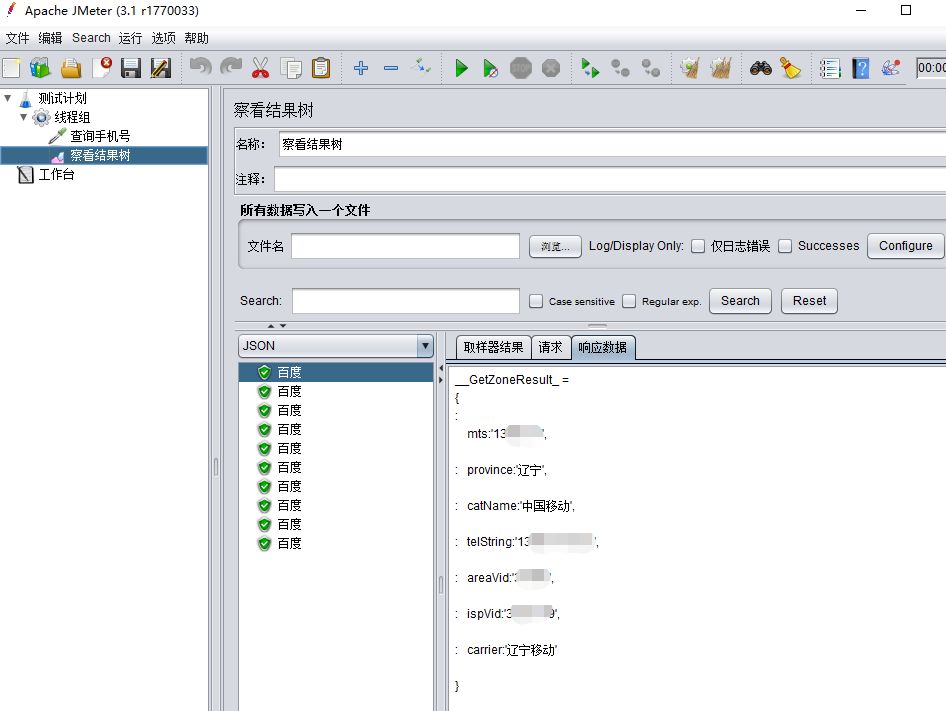Select 察看结果树 in the test tree
This screenshot has width=946, height=711.
tap(100, 156)
